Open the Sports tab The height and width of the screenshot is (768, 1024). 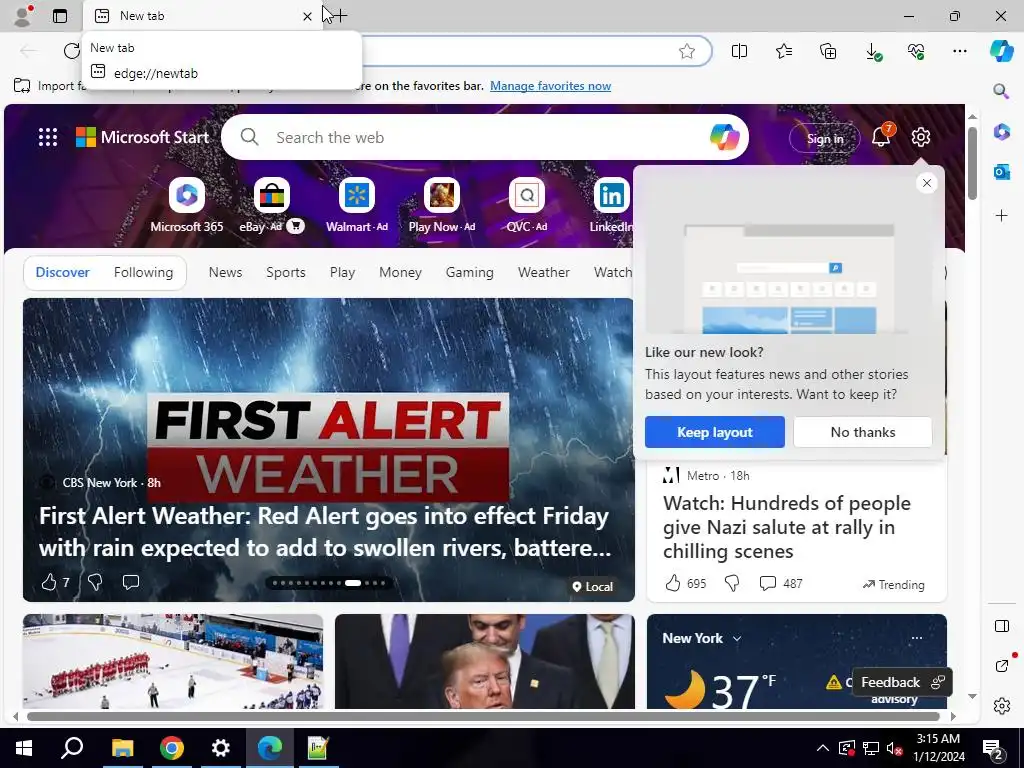click(285, 272)
